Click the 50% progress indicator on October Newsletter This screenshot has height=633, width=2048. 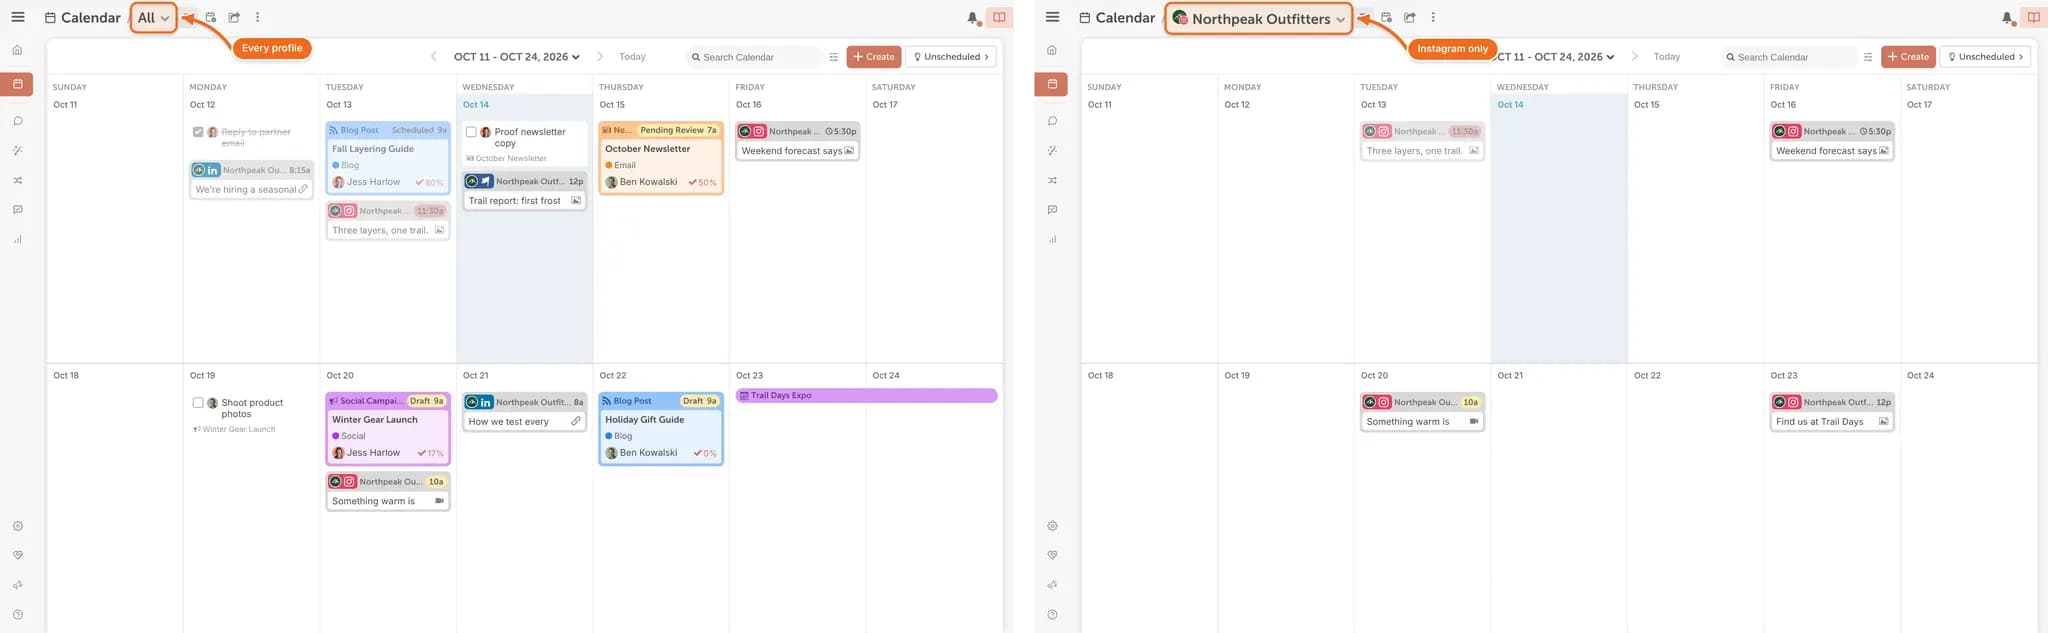pos(704,183)
